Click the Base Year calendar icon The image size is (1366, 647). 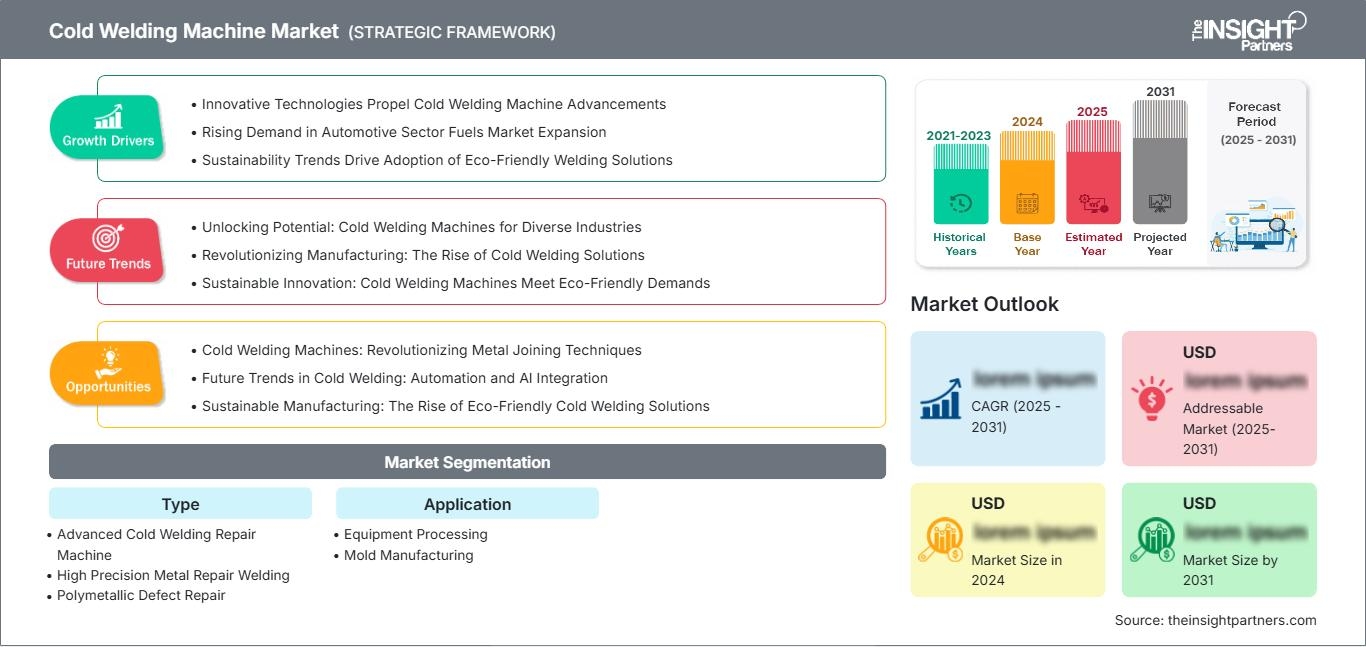coord(1027,204)
